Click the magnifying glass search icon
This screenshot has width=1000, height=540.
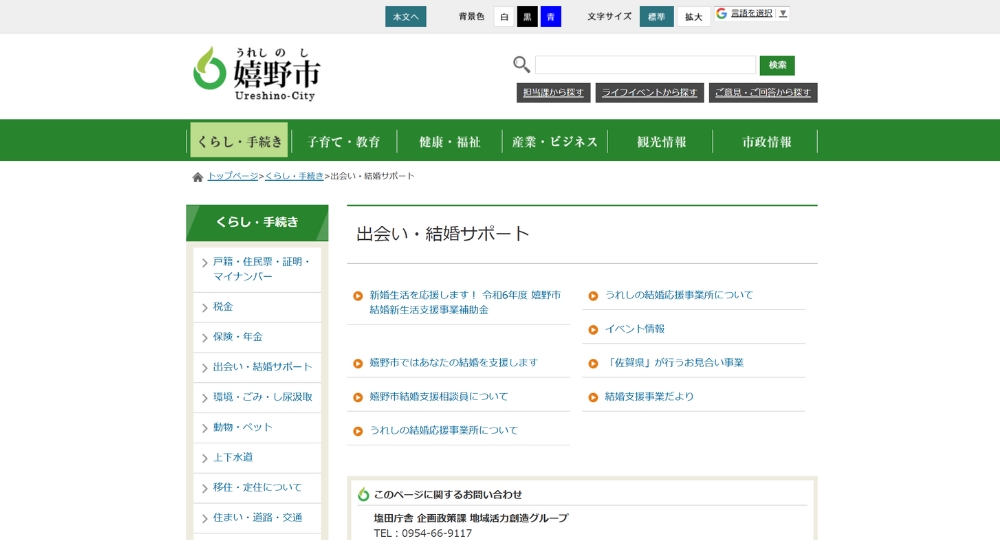pyautogui.click(x=522, y=64)
